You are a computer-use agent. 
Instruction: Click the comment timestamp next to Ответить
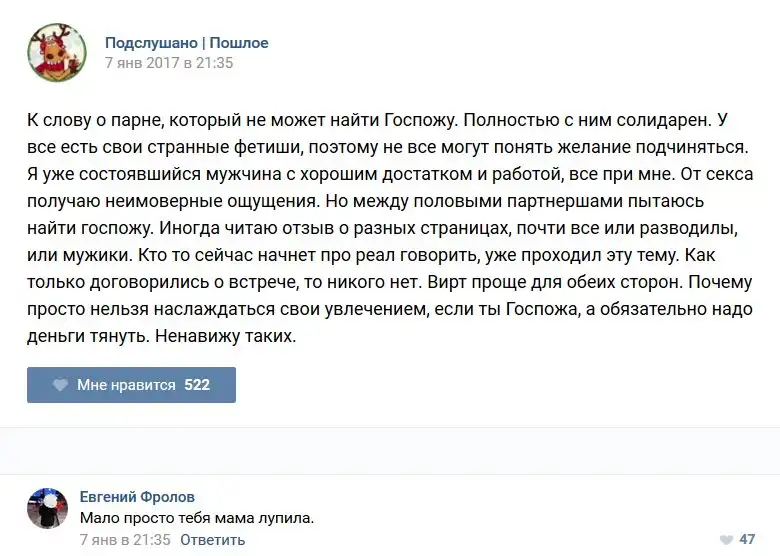[x=125, y=540]
